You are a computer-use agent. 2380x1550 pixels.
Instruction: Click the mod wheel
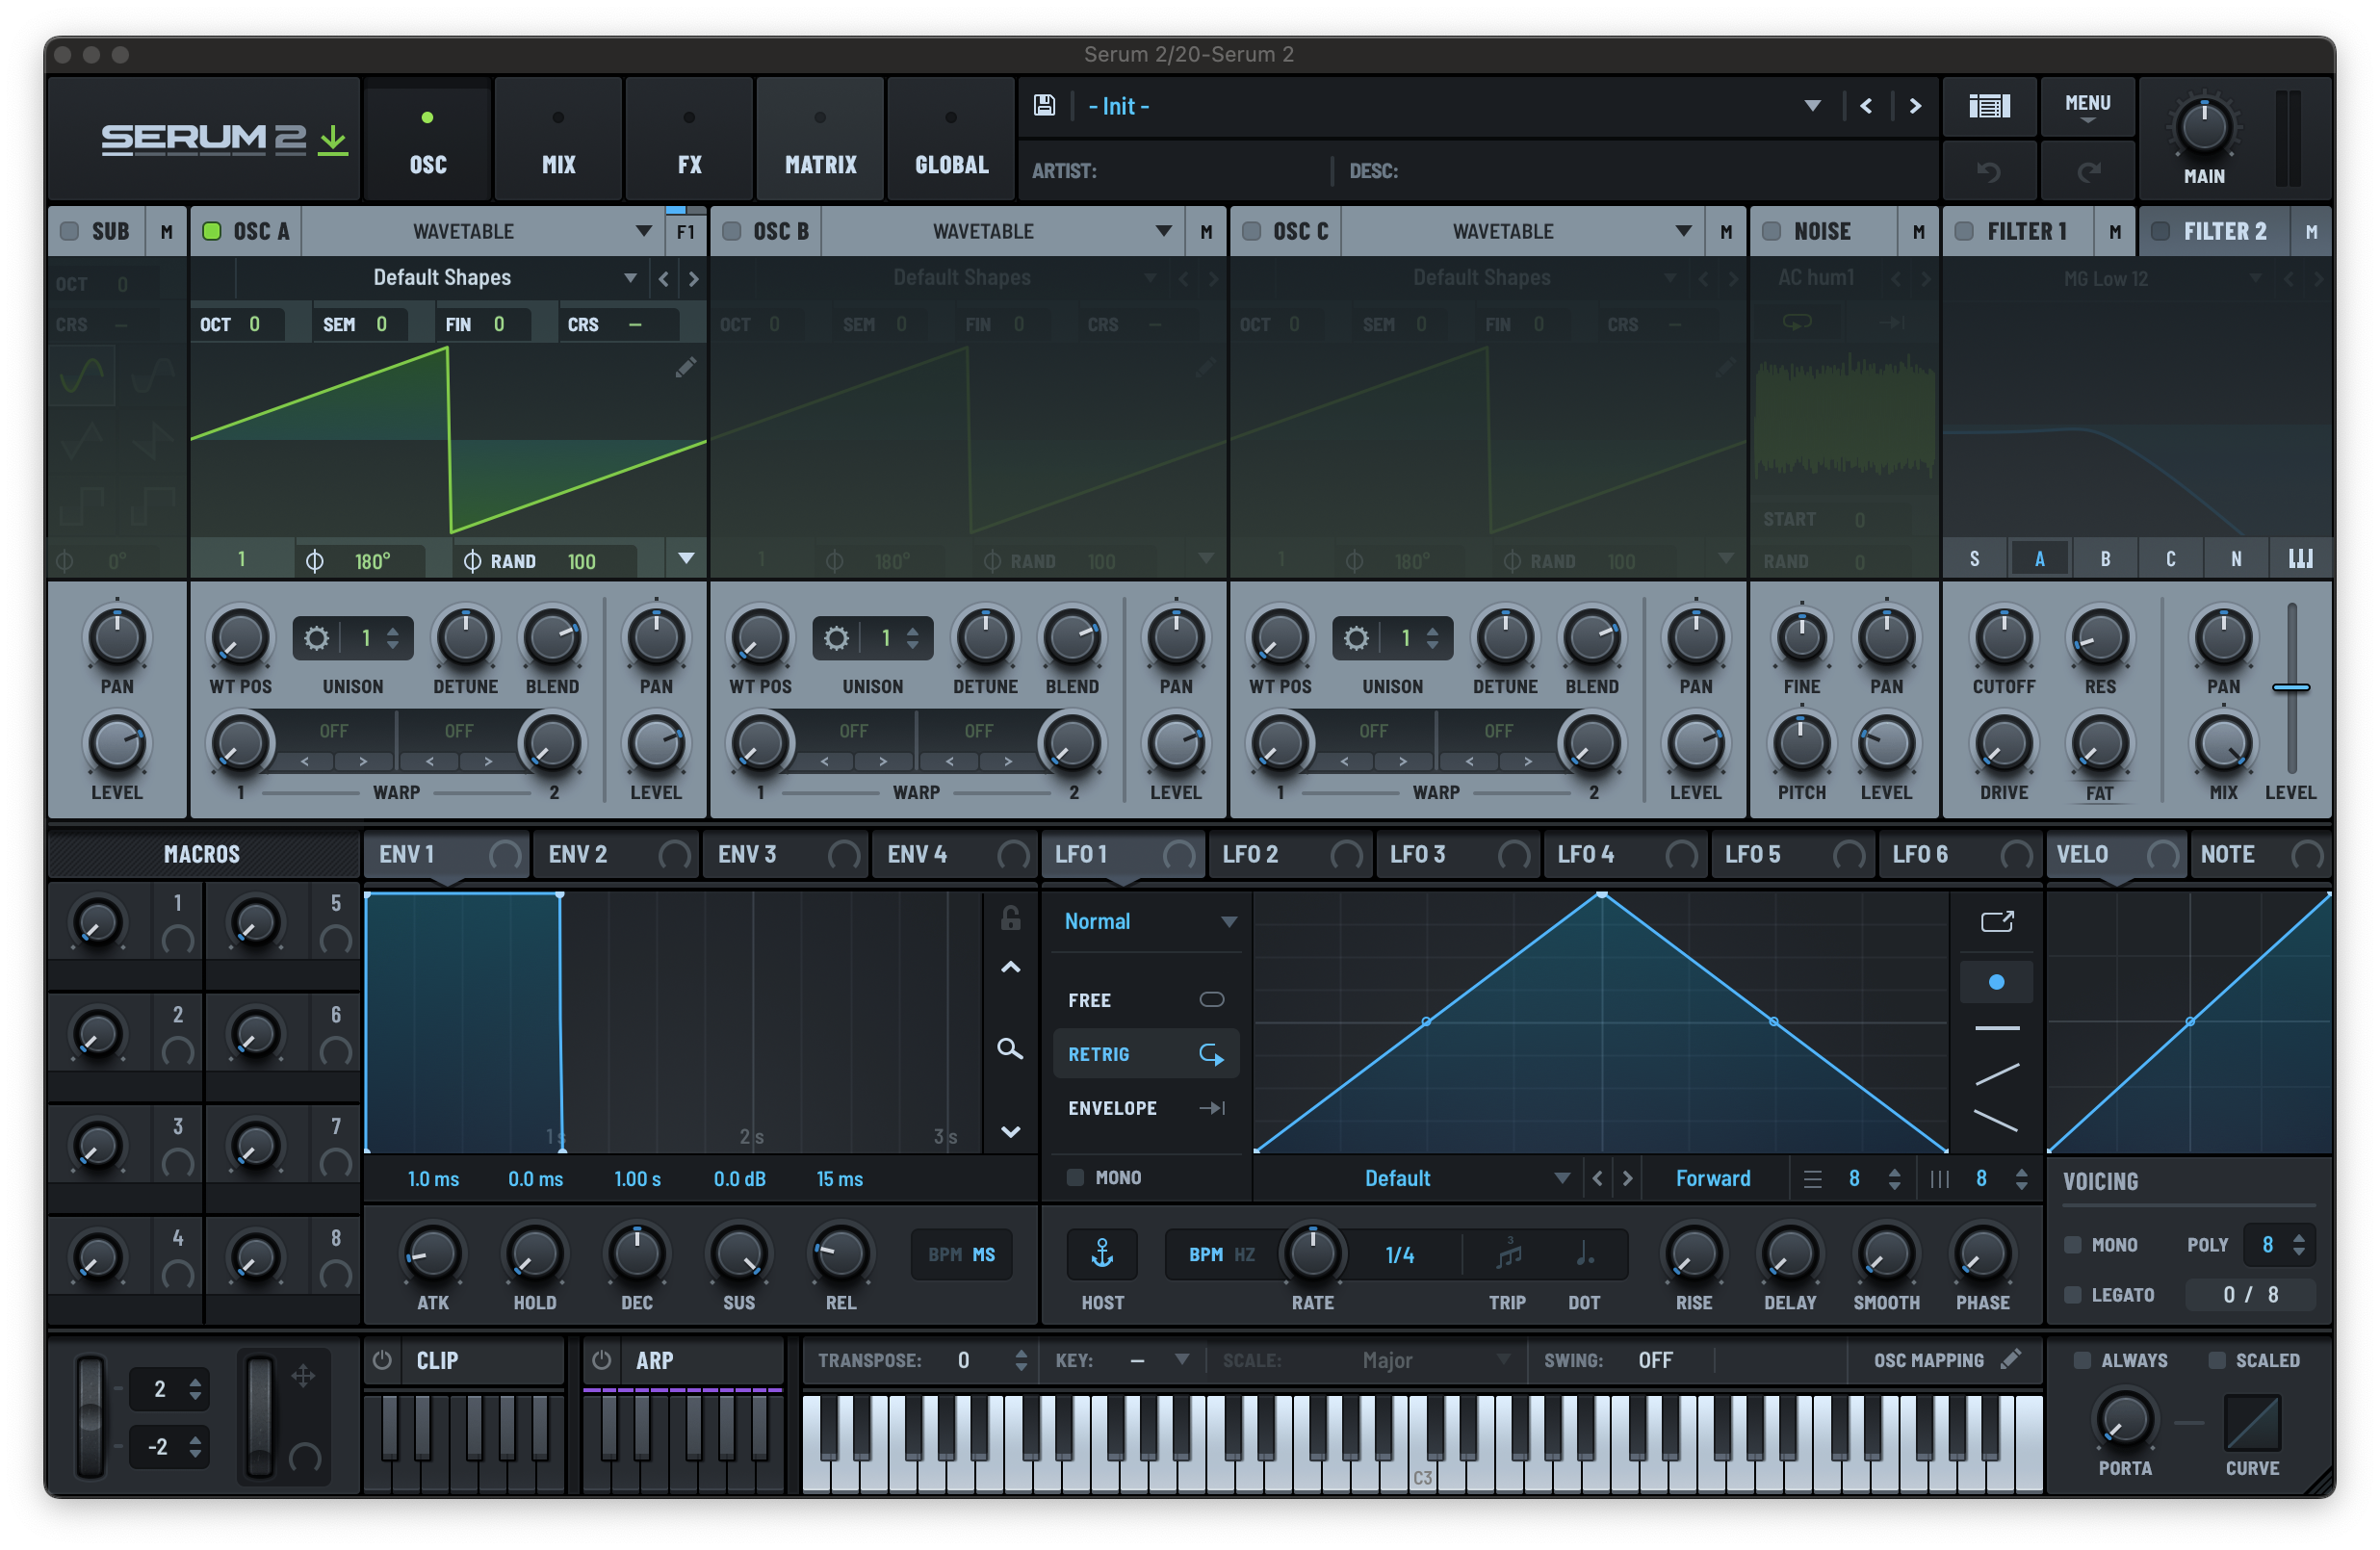click(259, 1417)
